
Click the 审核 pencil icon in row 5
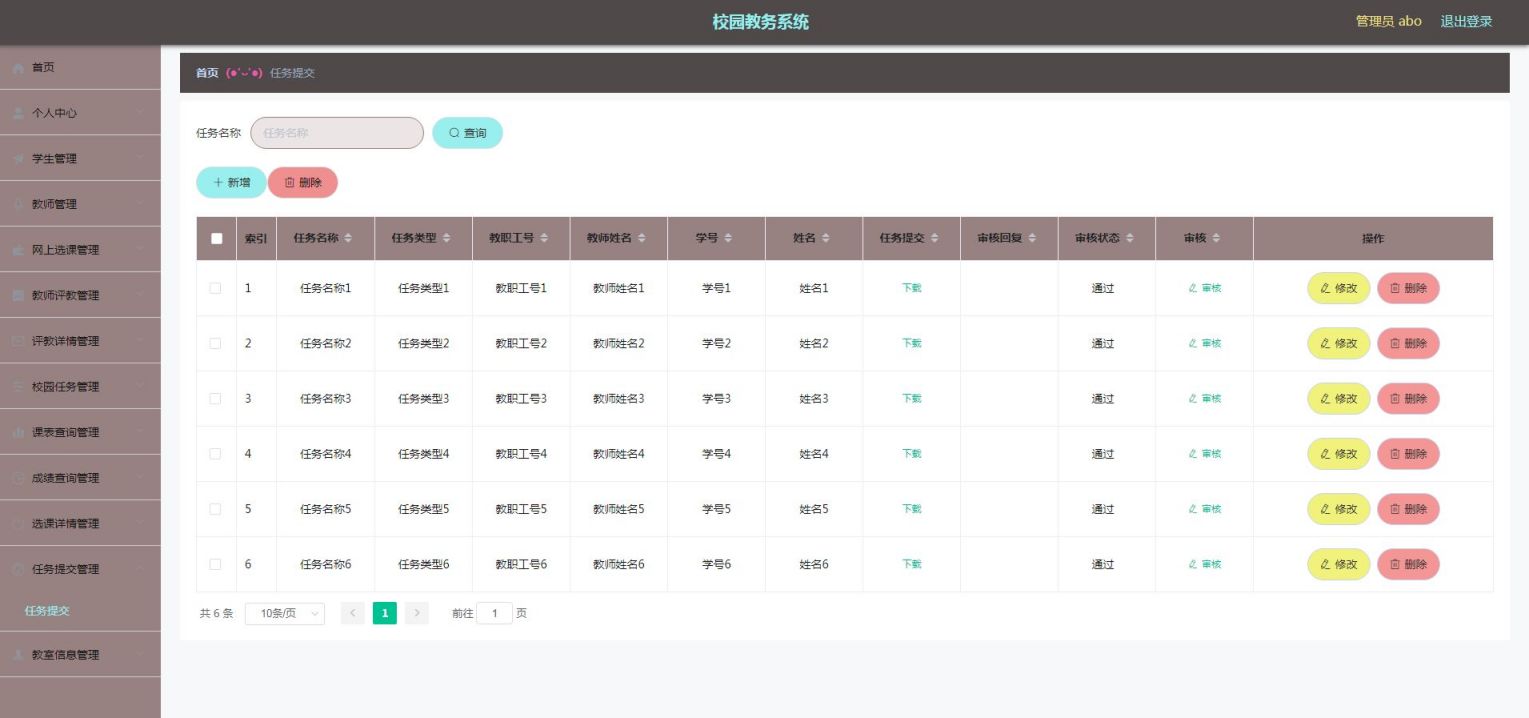pyautogui.click(x=1193, y=508)
